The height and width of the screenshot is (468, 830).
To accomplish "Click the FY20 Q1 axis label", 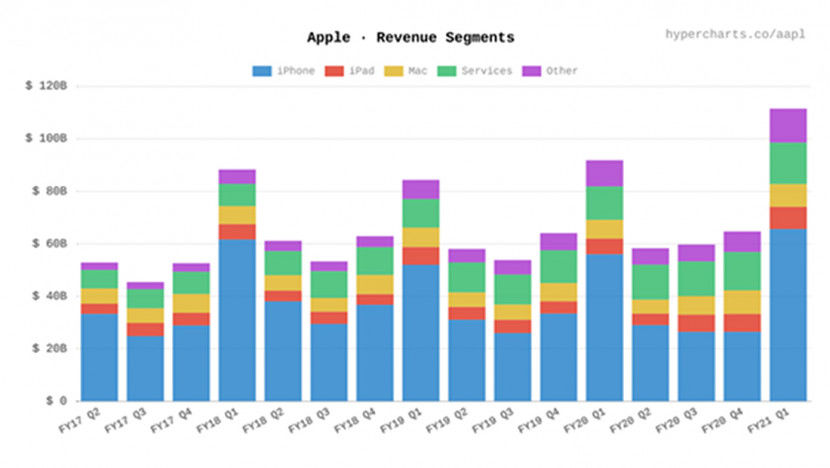I will 584,421.
